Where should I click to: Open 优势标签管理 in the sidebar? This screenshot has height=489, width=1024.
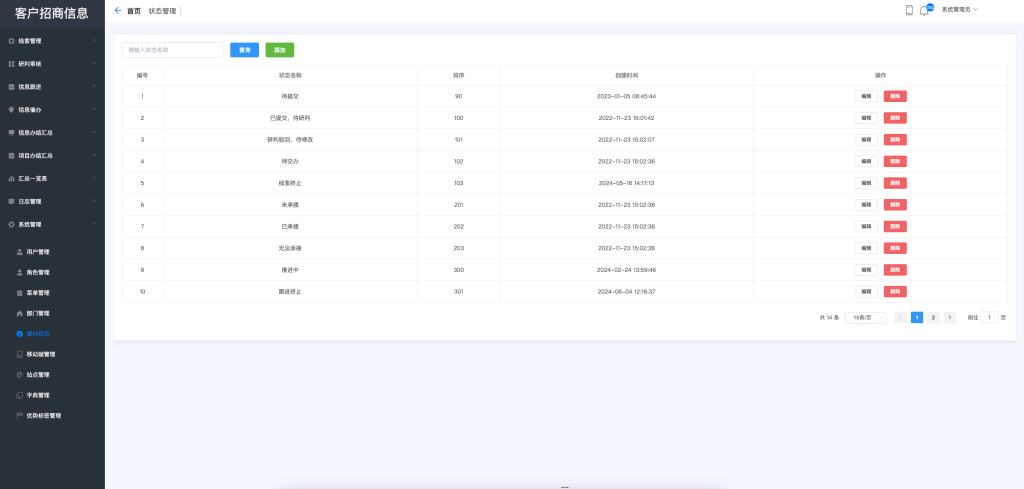(x=43, y=415)
